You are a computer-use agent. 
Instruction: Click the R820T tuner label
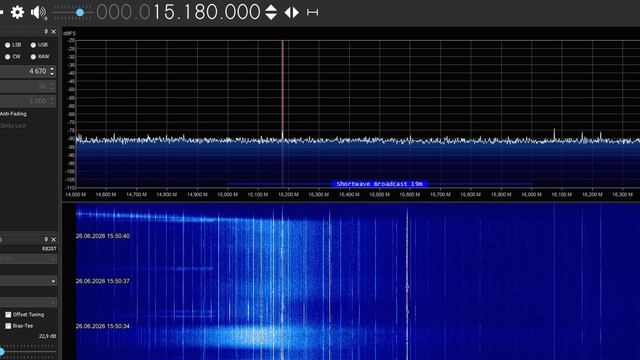[x=49, y=249]
